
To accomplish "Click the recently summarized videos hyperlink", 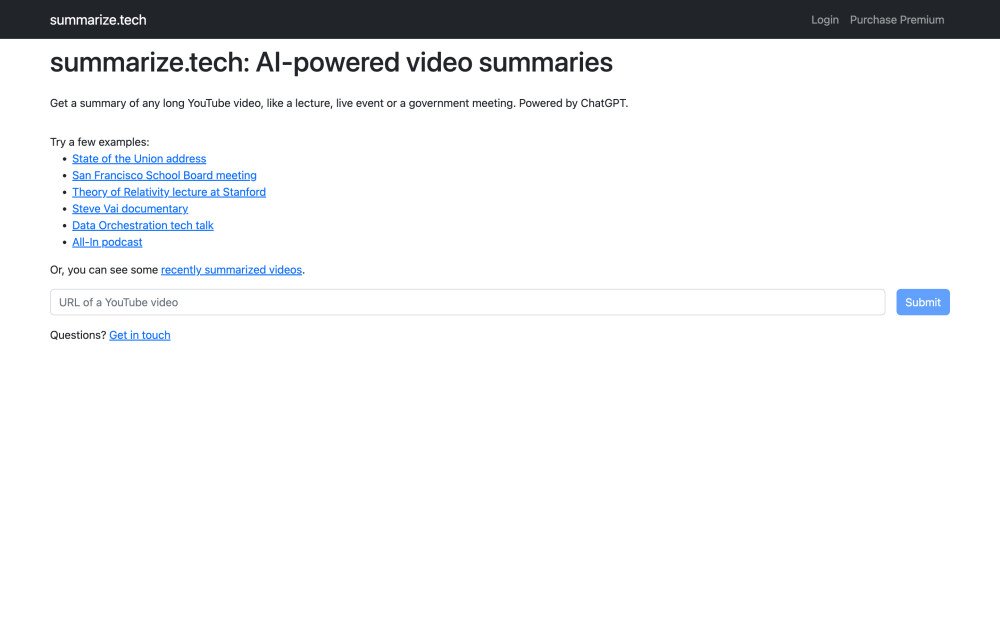I will pos(231,269).
